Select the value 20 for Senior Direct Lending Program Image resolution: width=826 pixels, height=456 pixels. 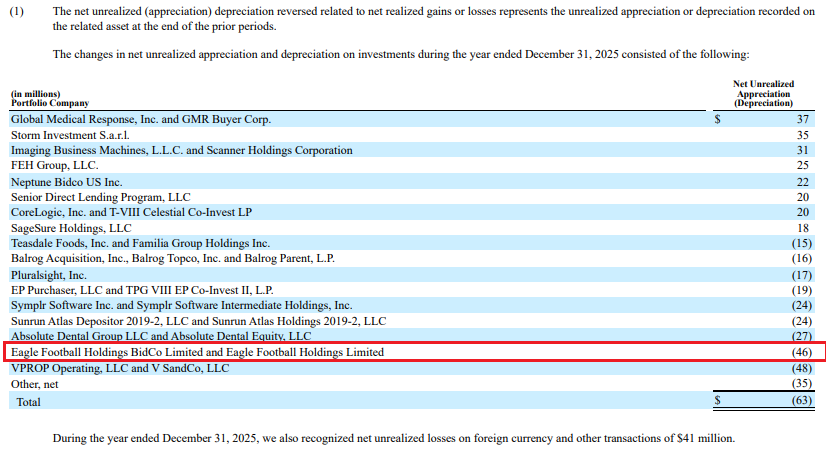tap(802, 197)
